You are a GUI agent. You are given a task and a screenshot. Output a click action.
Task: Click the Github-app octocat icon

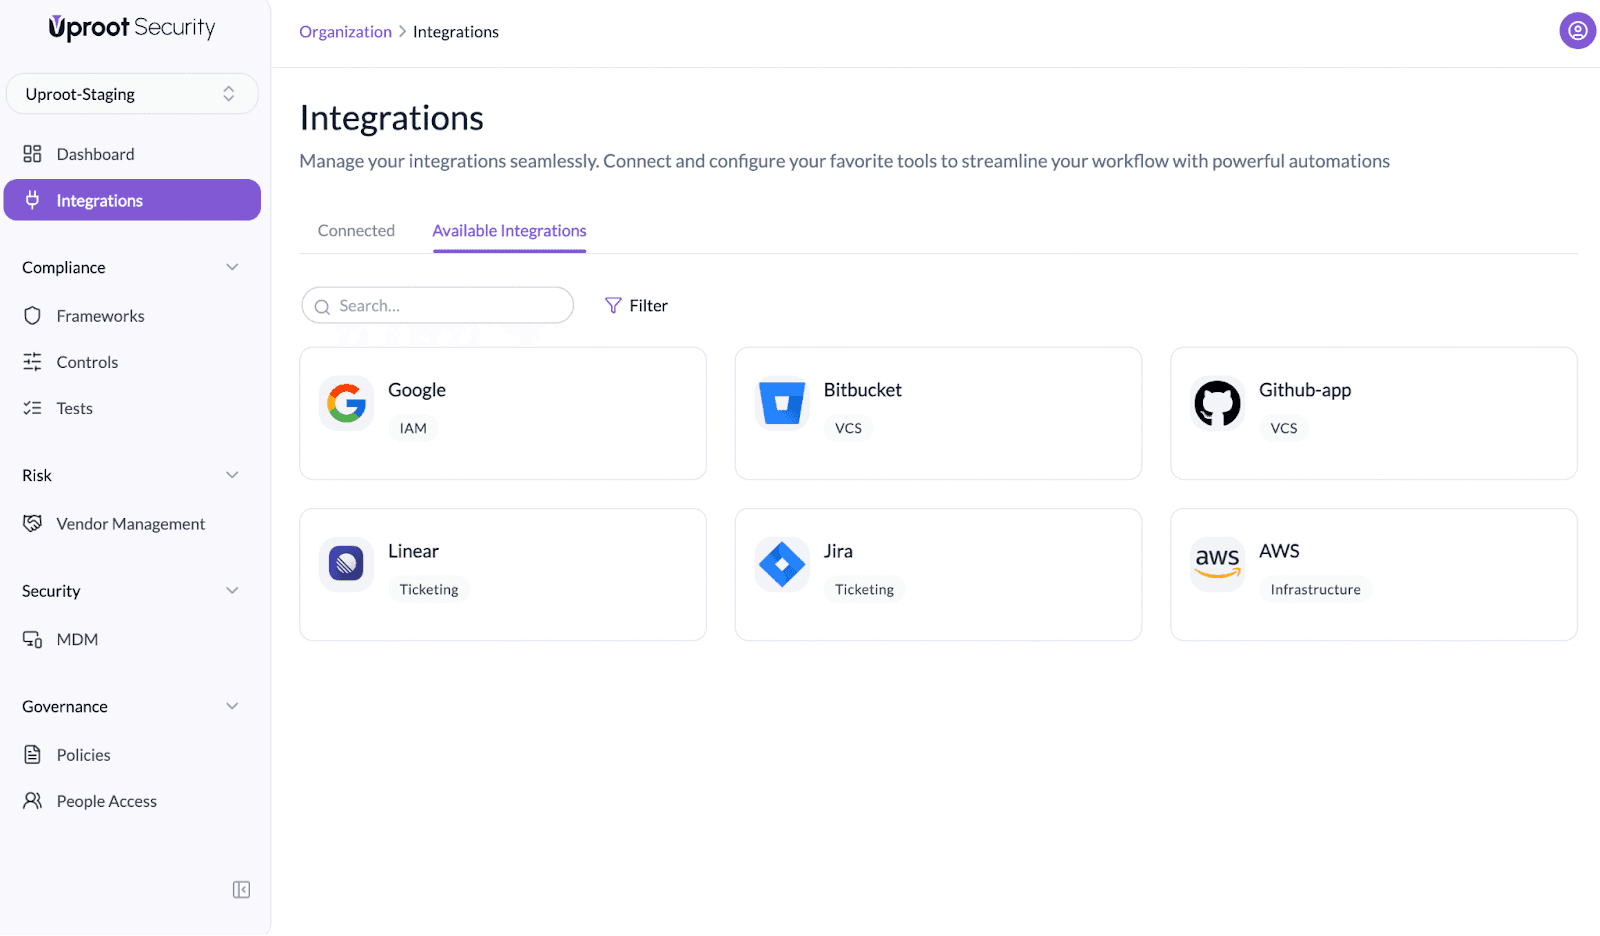point(1217,403)
